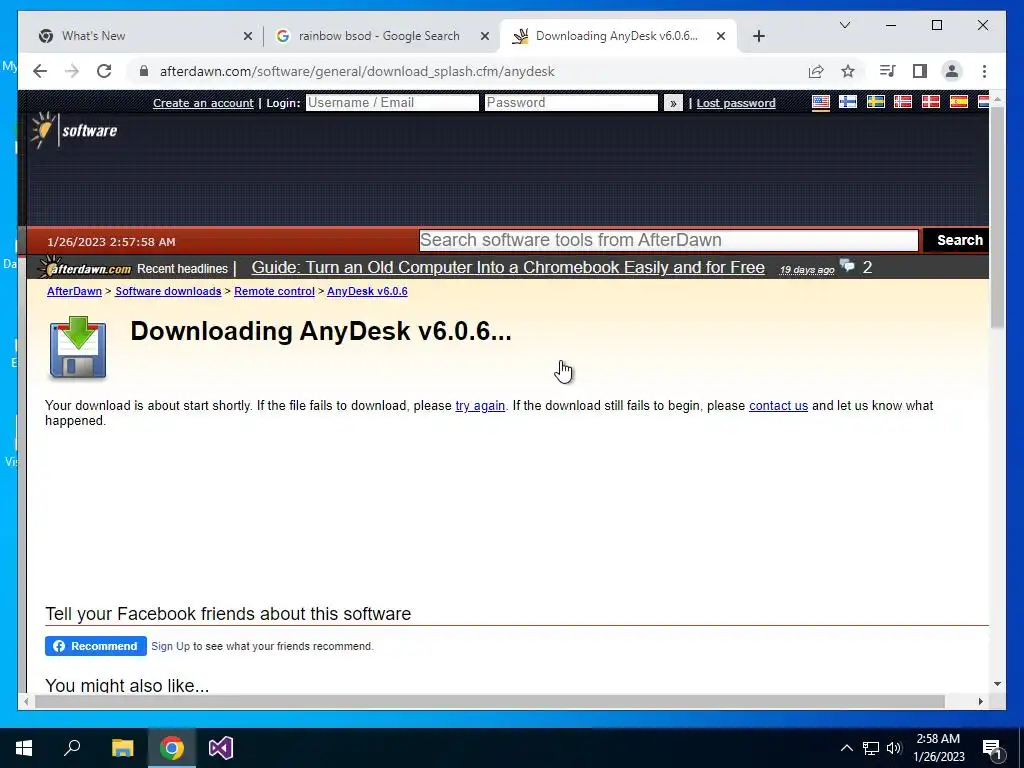Submit login with the » button
The width and height of the screenshot is (1024, 768).
[673, 103]
